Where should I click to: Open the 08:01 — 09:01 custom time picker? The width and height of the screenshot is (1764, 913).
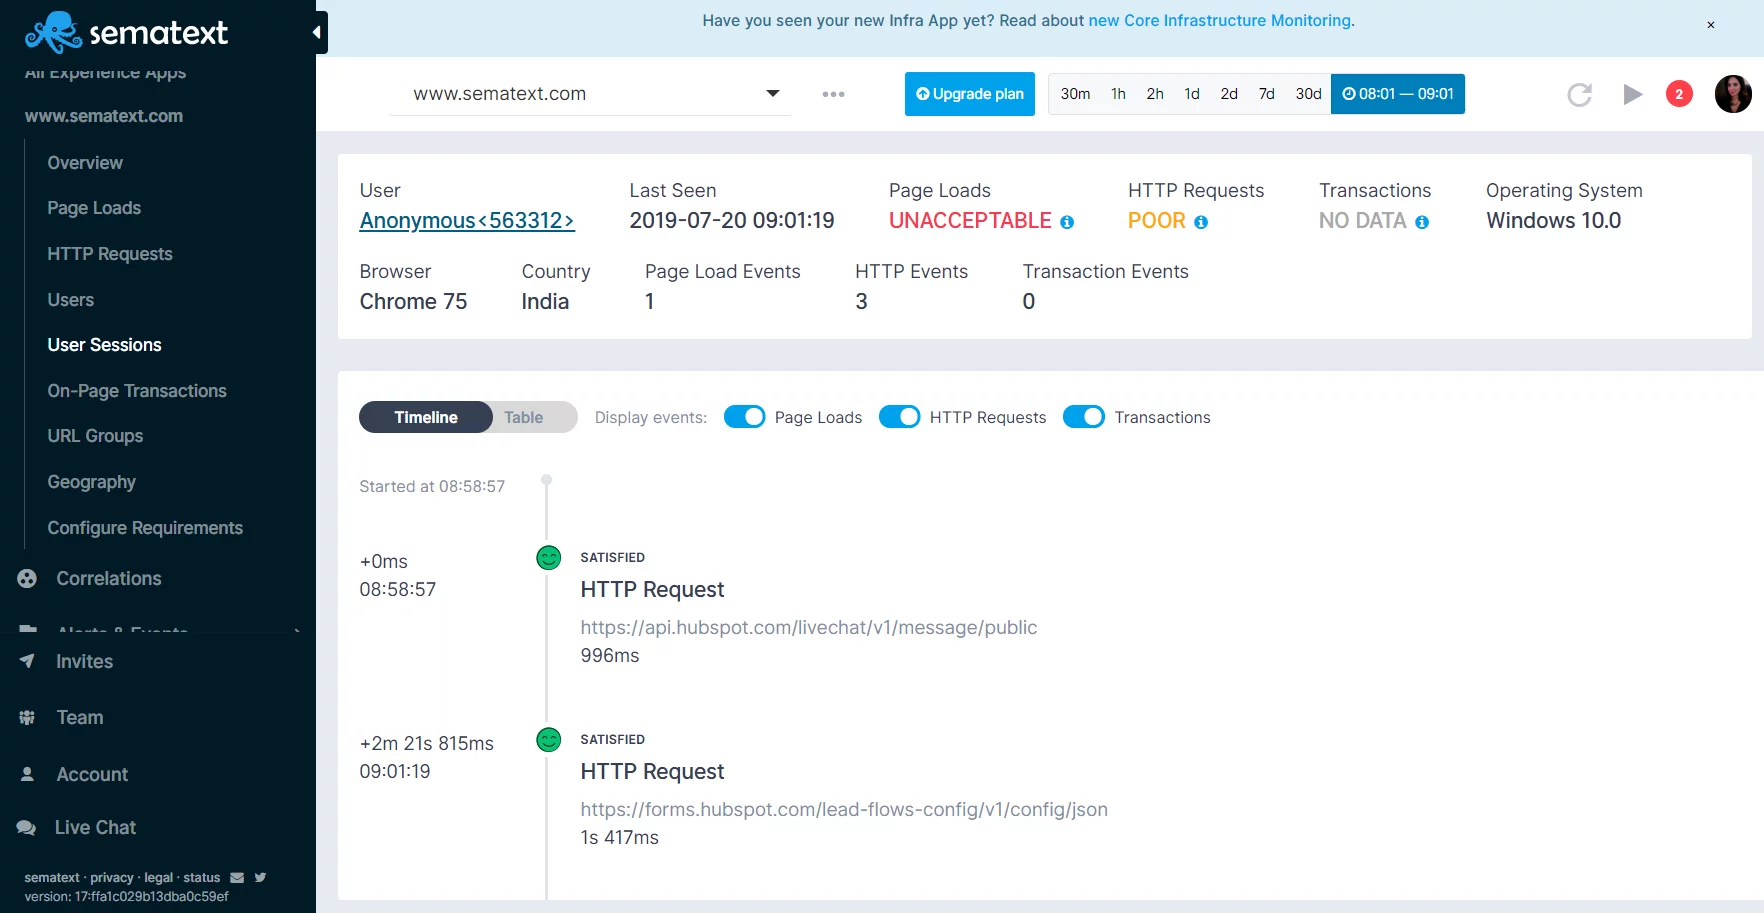coord(1397,94)
